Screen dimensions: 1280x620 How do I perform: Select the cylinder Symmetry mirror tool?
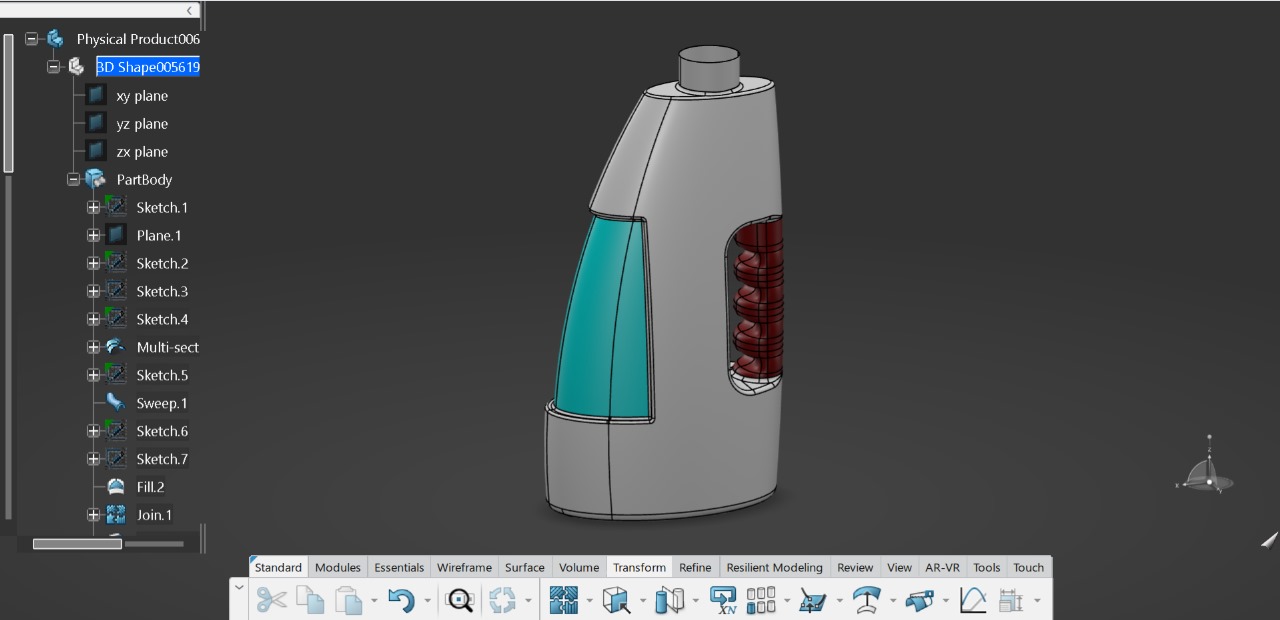pyautogui.click(x=668, y=599)
